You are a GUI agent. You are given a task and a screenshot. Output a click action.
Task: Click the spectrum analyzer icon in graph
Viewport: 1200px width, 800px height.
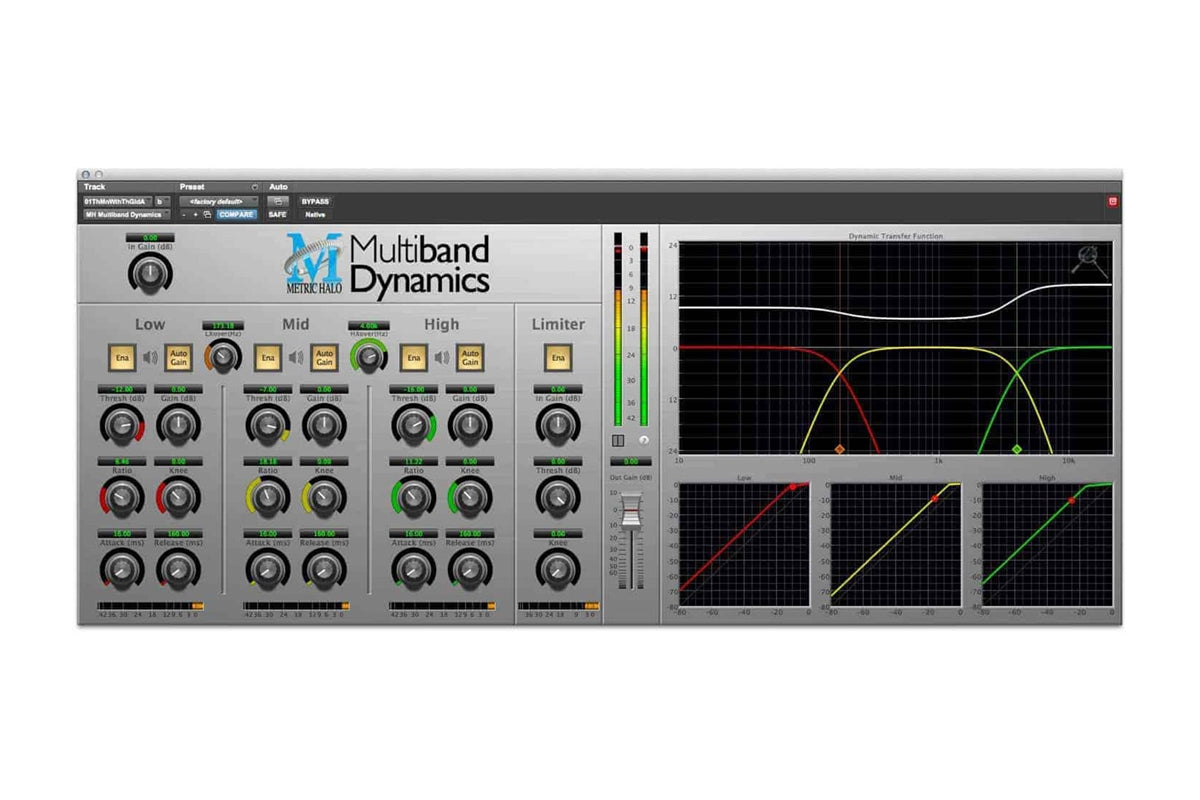tap(1089, 261)
